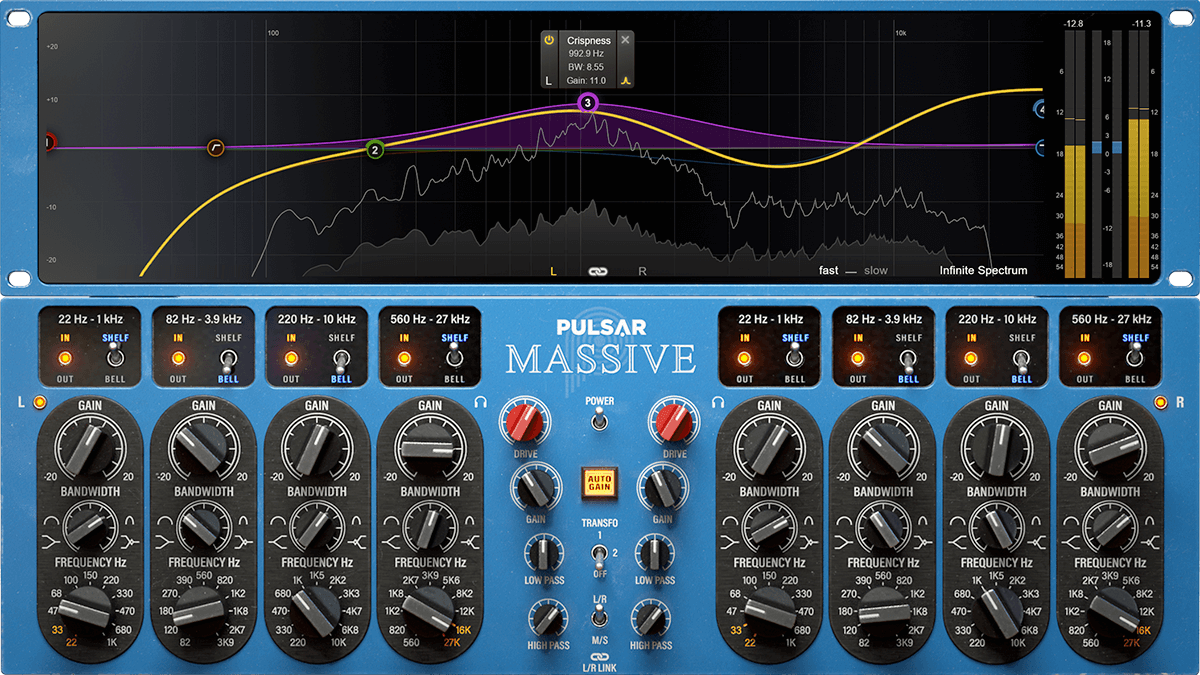Toggle IN LED of left 560 Hz - 27 kHz band
The height and width of the screenshot is (675, 1200).
click(x=404, y=358)
